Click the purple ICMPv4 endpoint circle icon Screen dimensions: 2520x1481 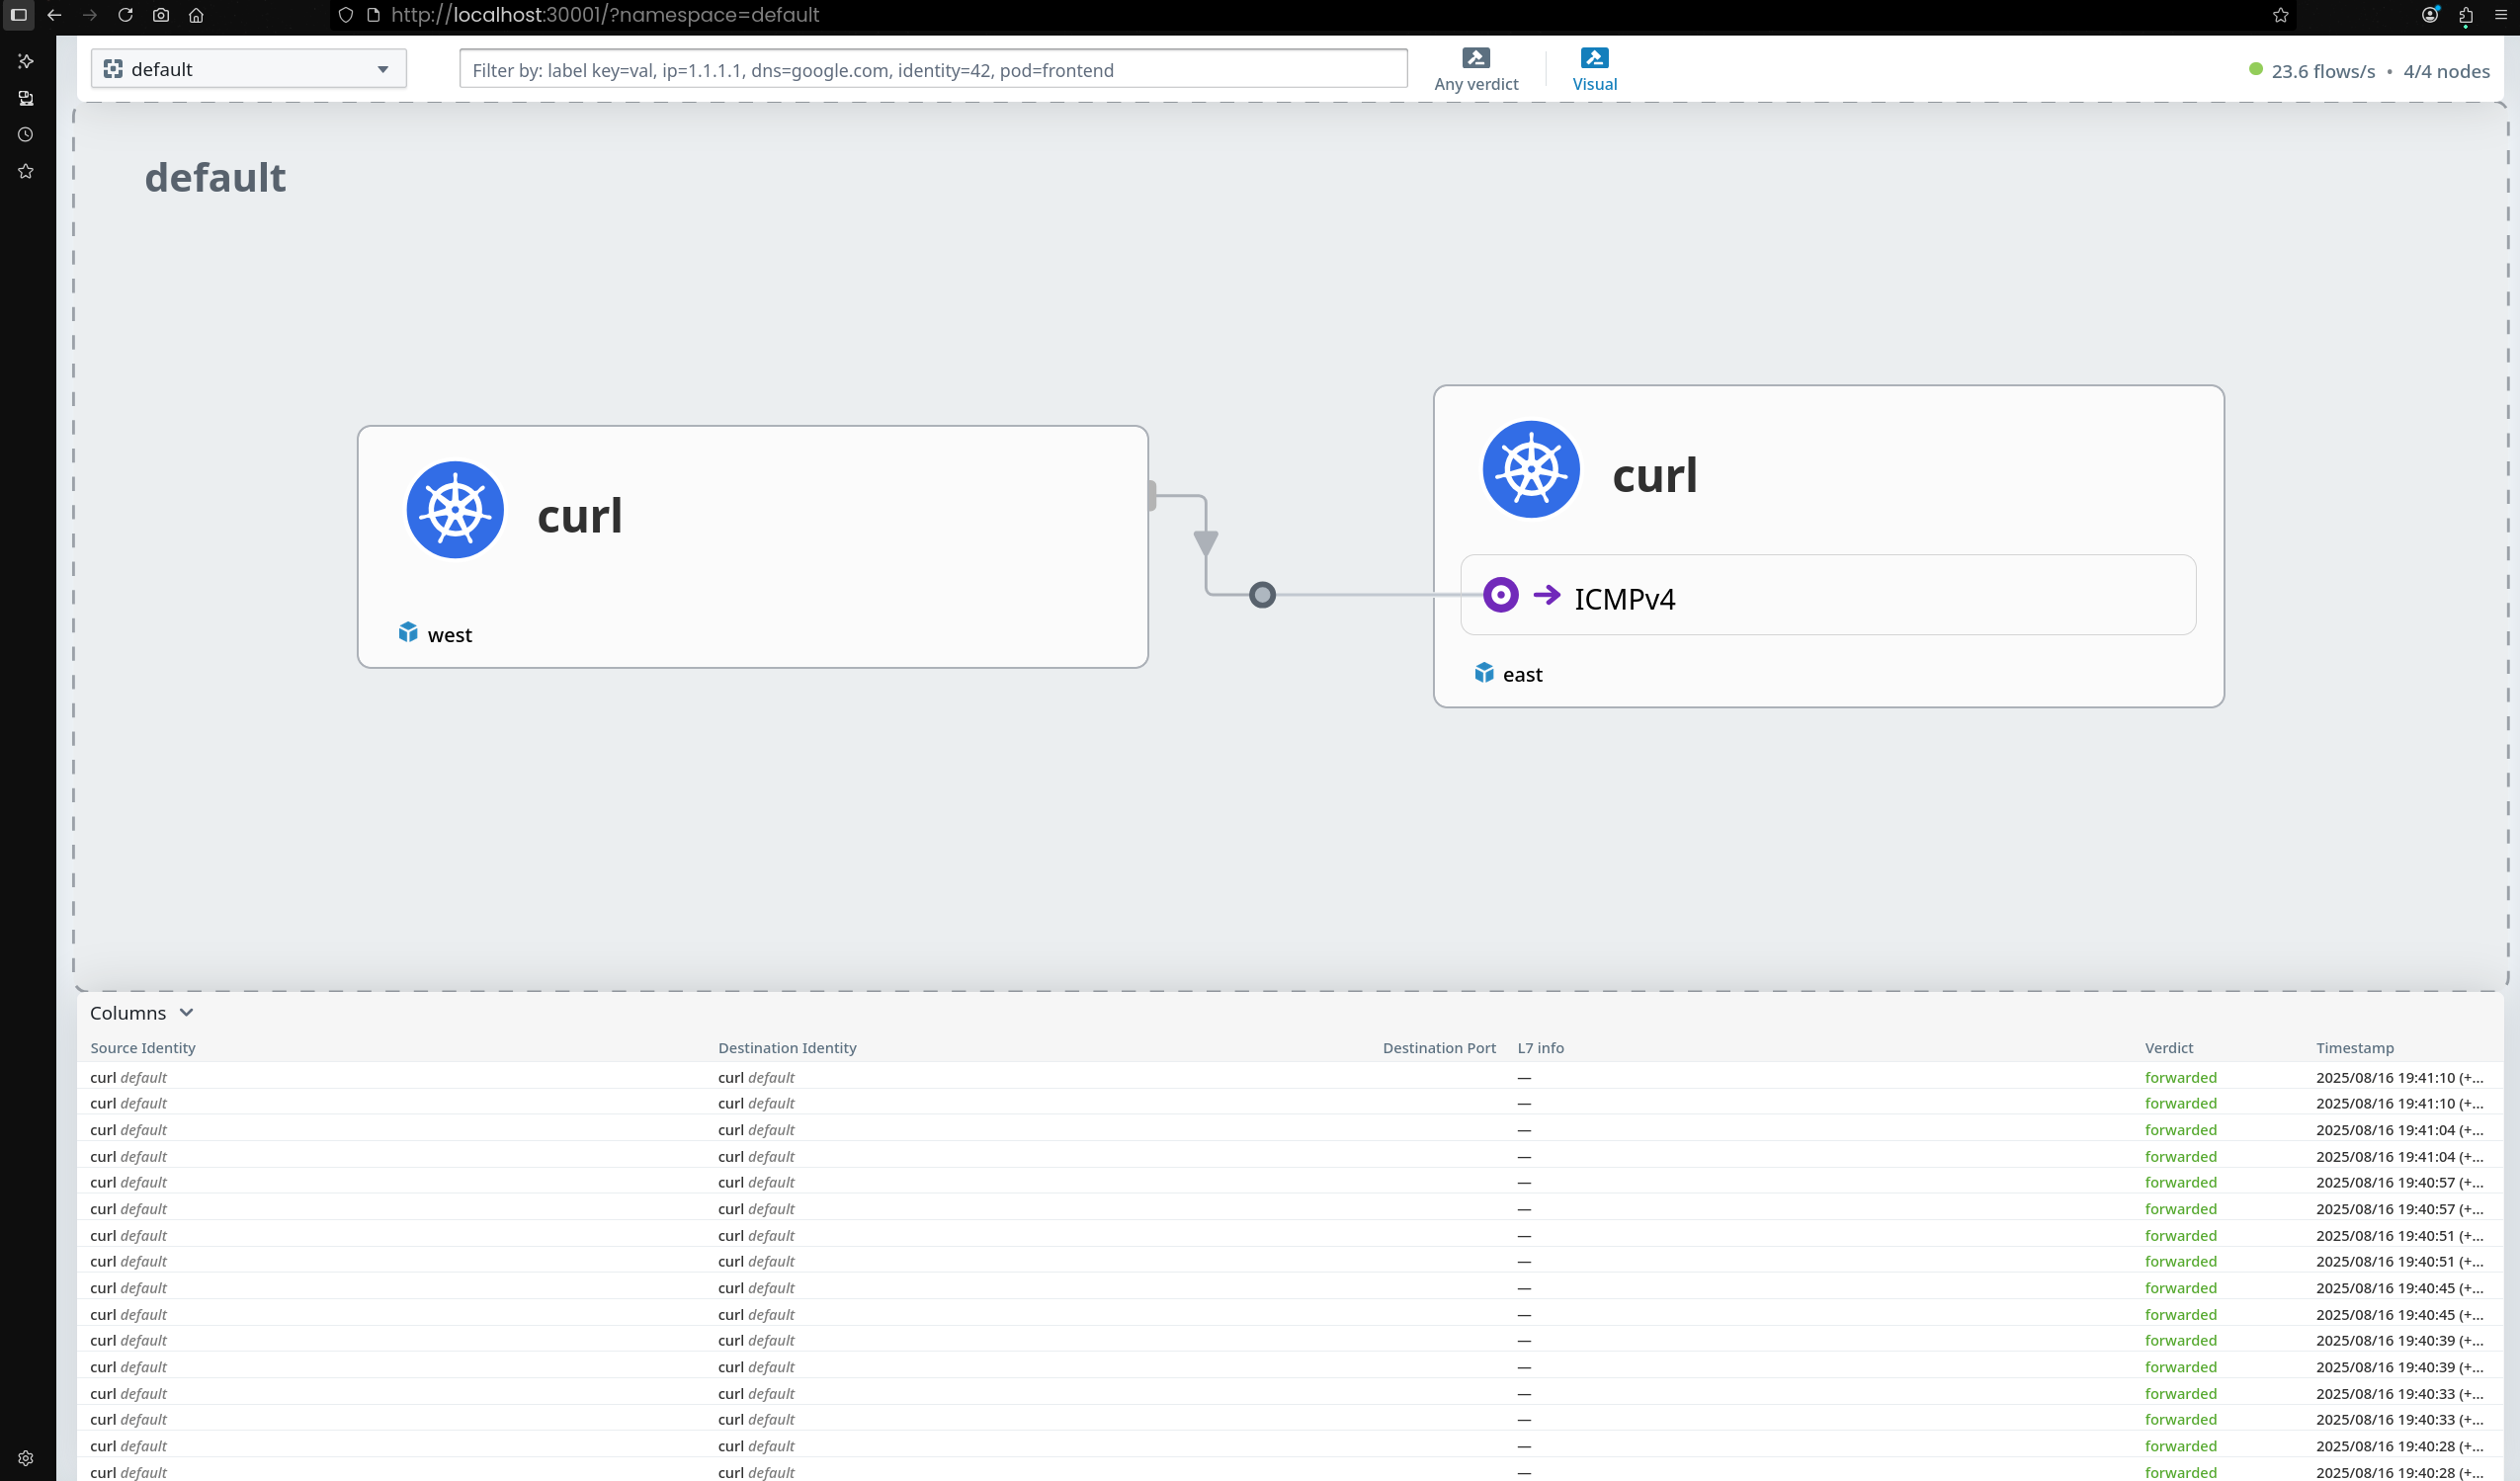coord(1500,595)
